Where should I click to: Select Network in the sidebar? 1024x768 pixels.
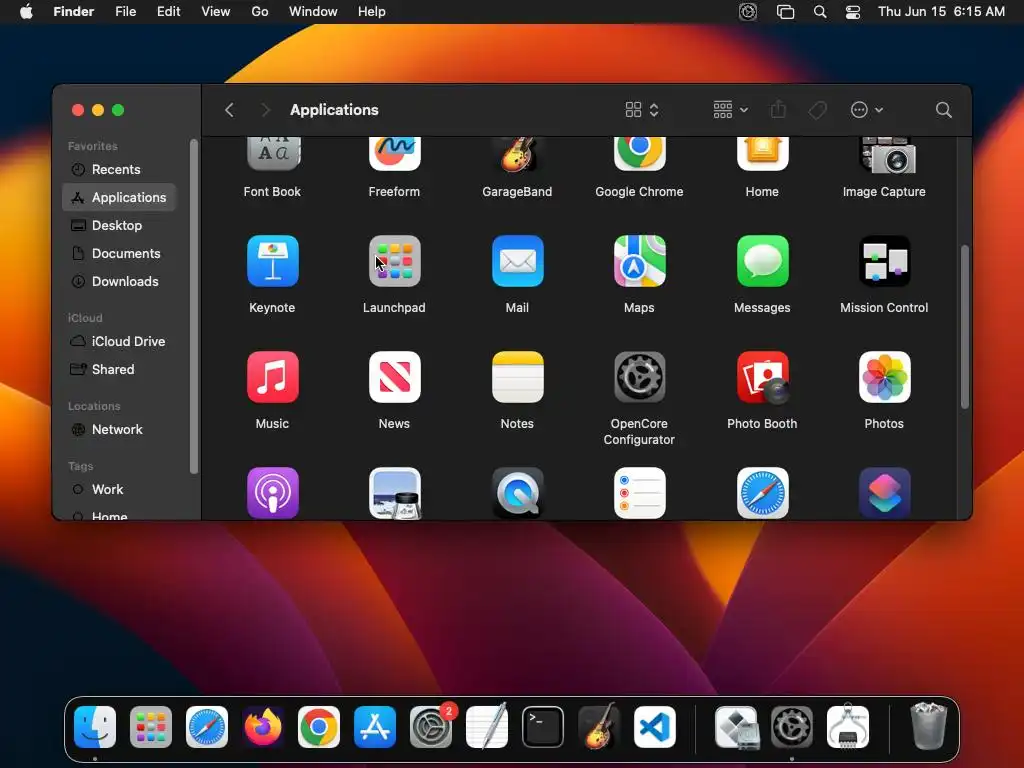point(119,430)
